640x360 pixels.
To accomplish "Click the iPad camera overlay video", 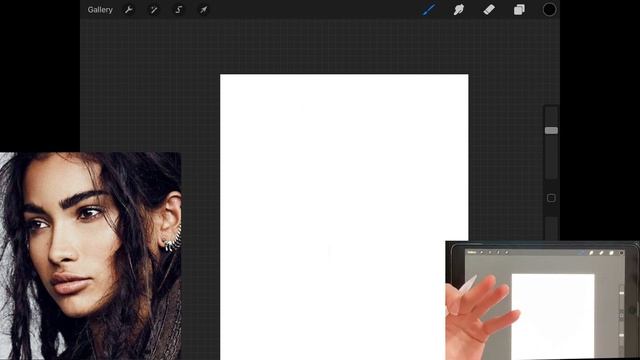I will (x=542, y=300).
